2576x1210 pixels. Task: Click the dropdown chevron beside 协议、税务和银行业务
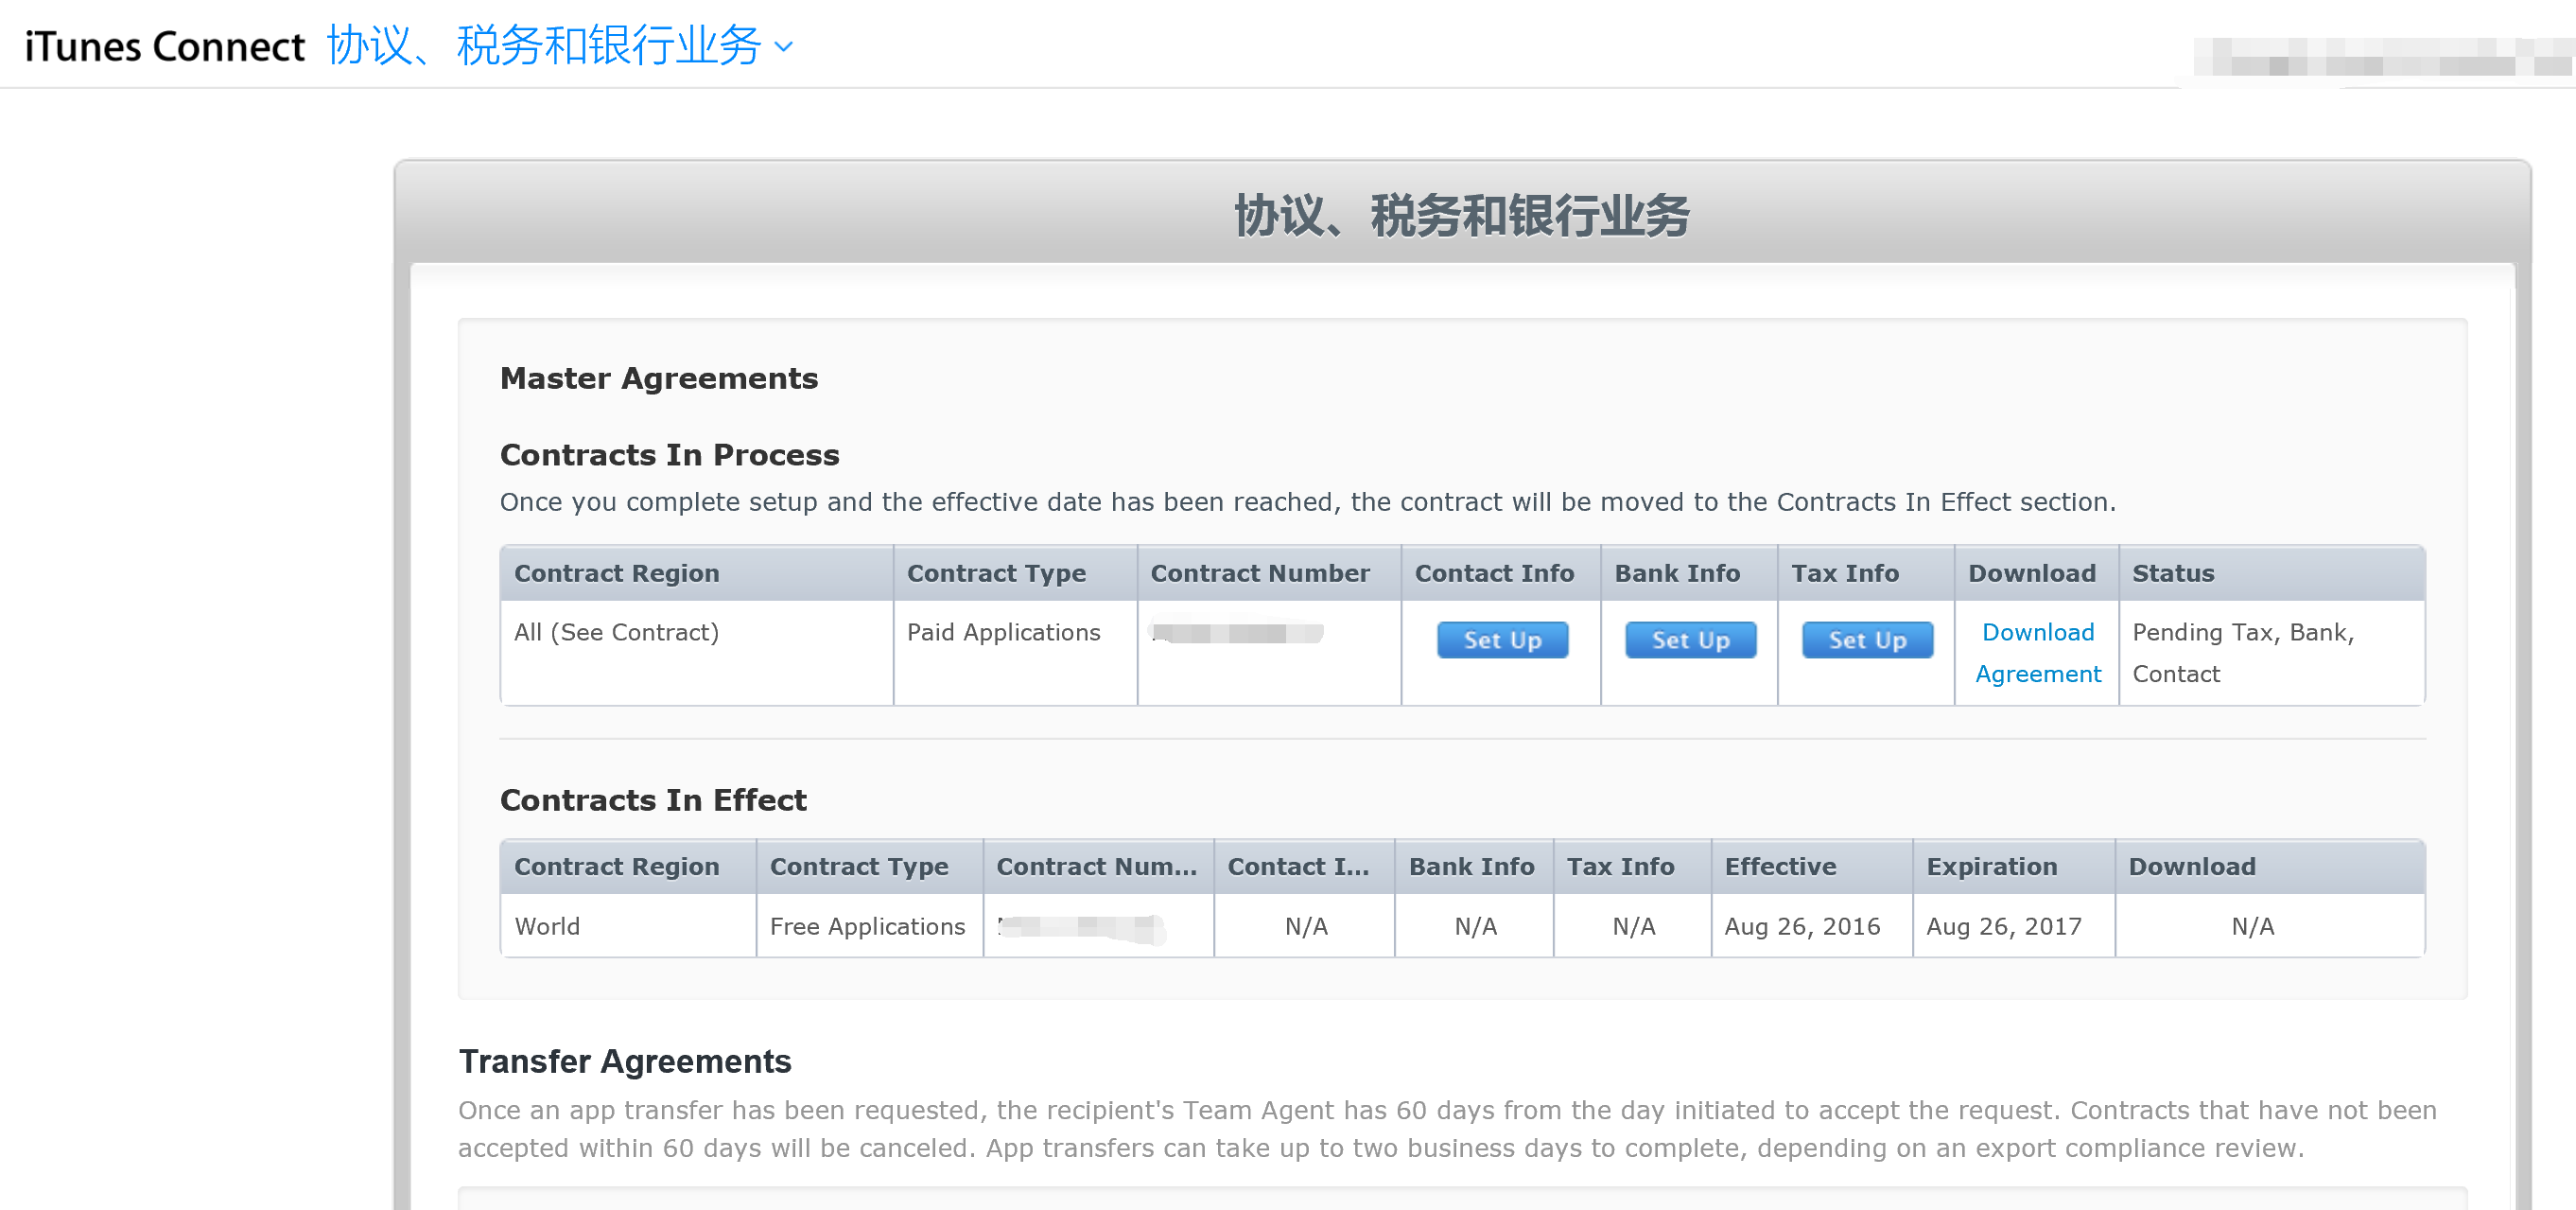click(x=784, y=47)
